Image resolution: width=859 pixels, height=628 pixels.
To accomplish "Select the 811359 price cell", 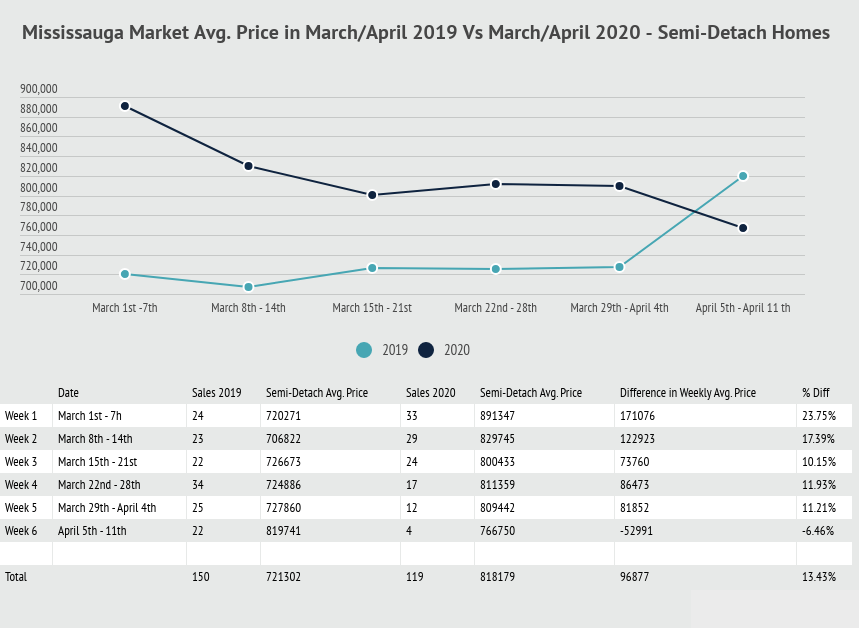I will [497, 485].
